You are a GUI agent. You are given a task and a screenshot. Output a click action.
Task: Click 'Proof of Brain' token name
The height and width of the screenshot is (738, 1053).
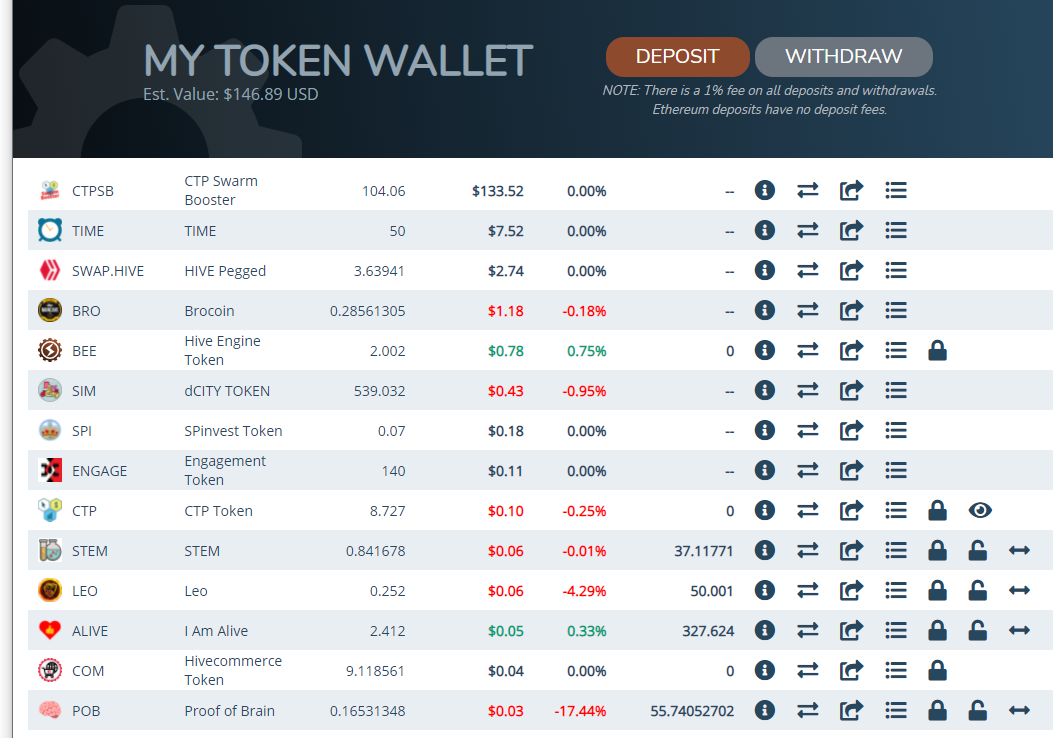tap(229, 711)
